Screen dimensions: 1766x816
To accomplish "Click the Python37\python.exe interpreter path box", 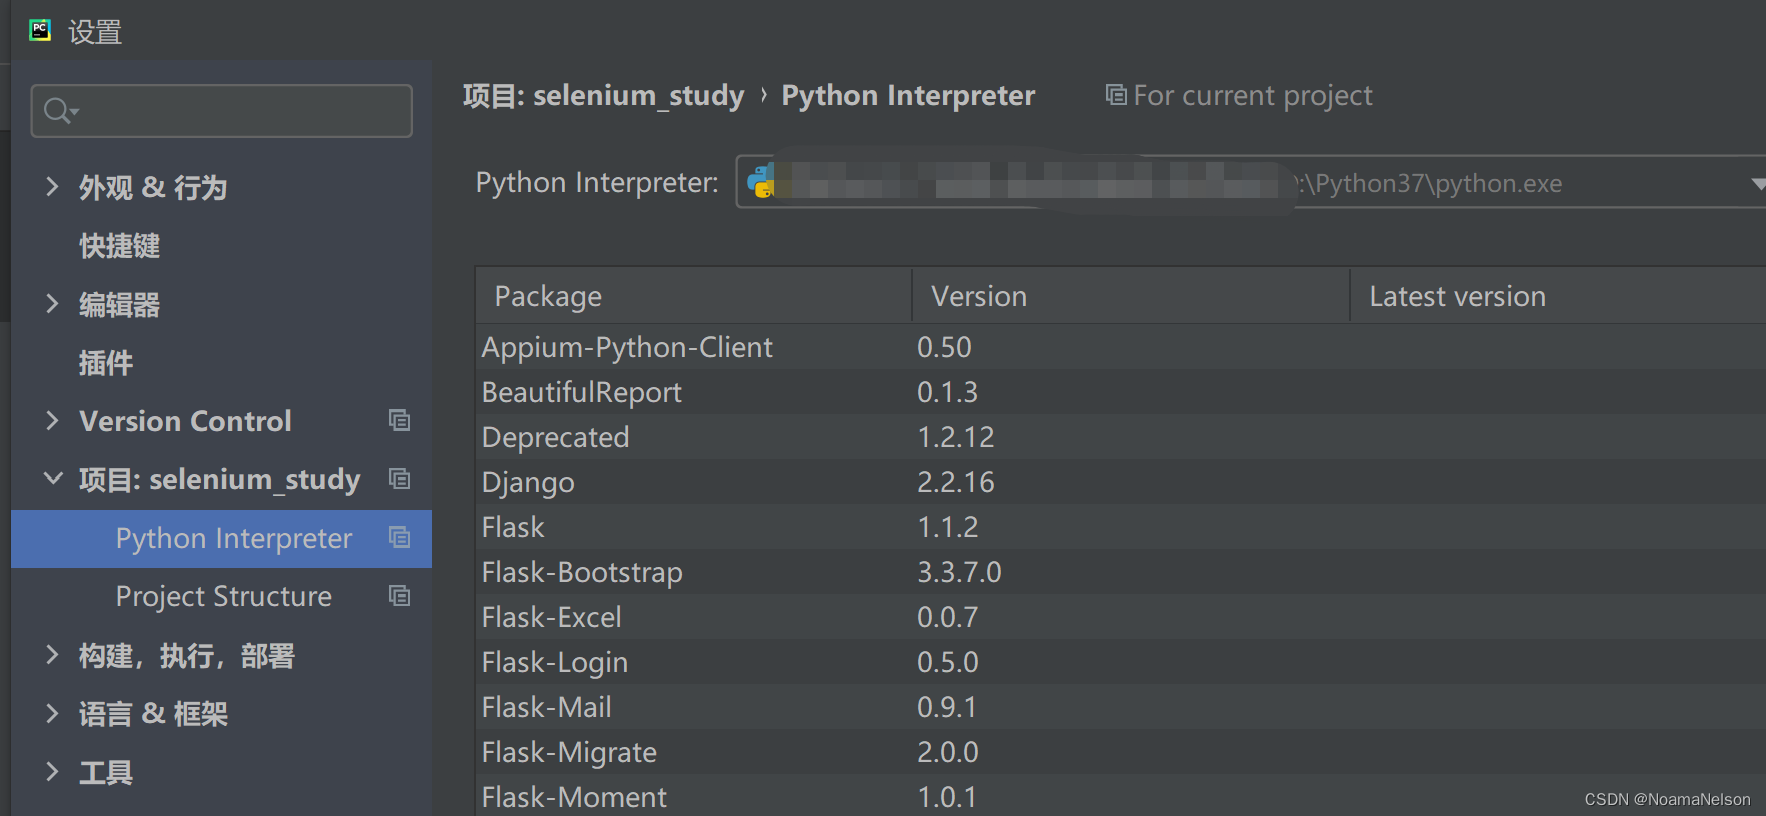I will [1250, 182].
